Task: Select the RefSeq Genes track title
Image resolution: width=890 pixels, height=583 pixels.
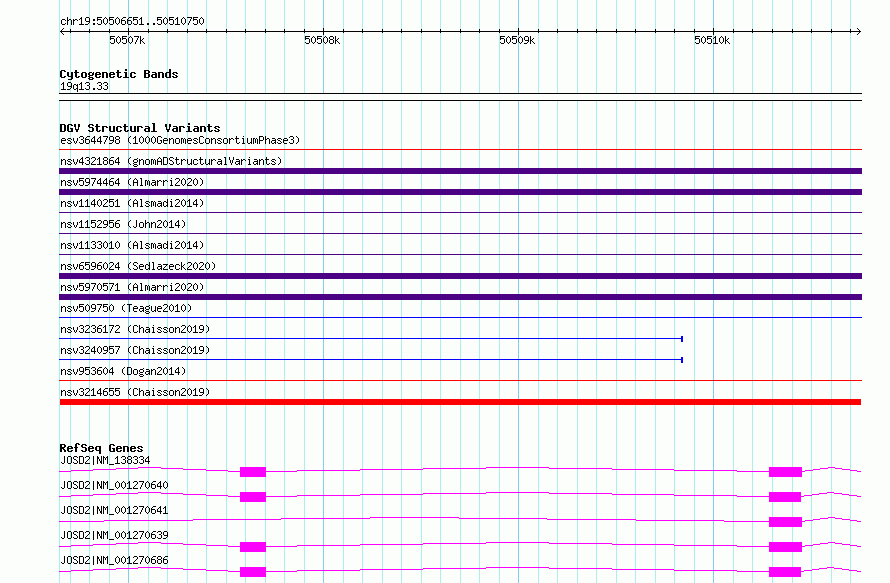Action: [x=101, y=448]
